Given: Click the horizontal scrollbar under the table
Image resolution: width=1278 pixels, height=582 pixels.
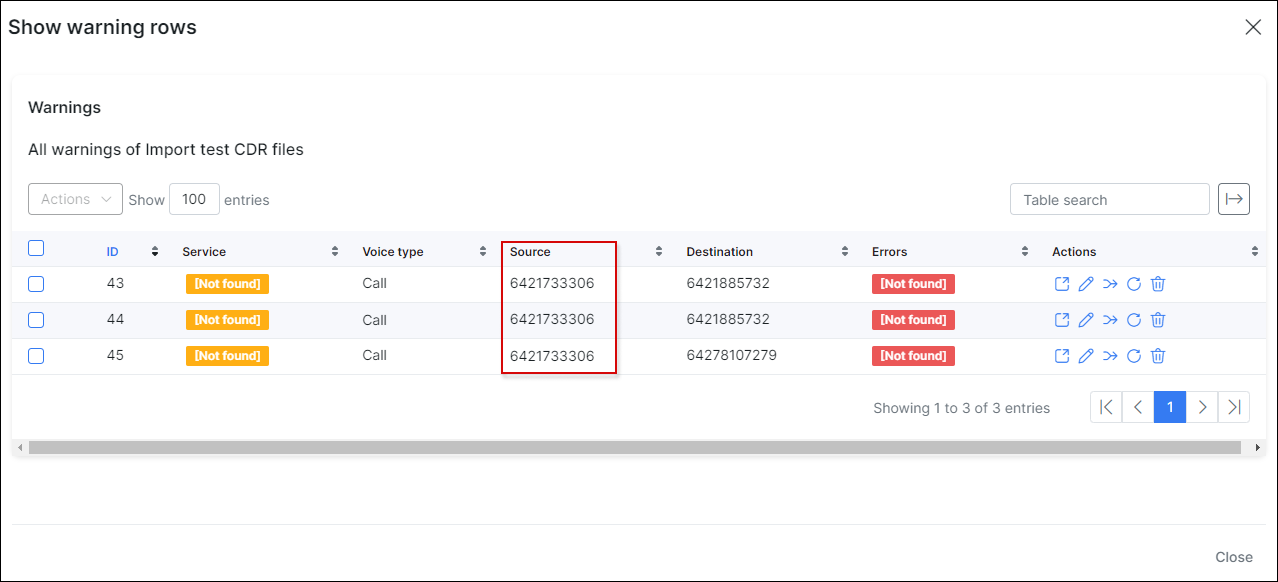Looking at the screenshot, I should 634,448.
